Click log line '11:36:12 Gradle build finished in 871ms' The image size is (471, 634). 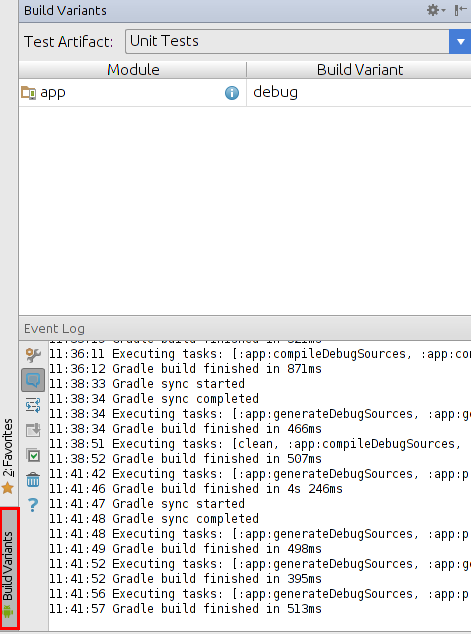click(x=185, y=369)
